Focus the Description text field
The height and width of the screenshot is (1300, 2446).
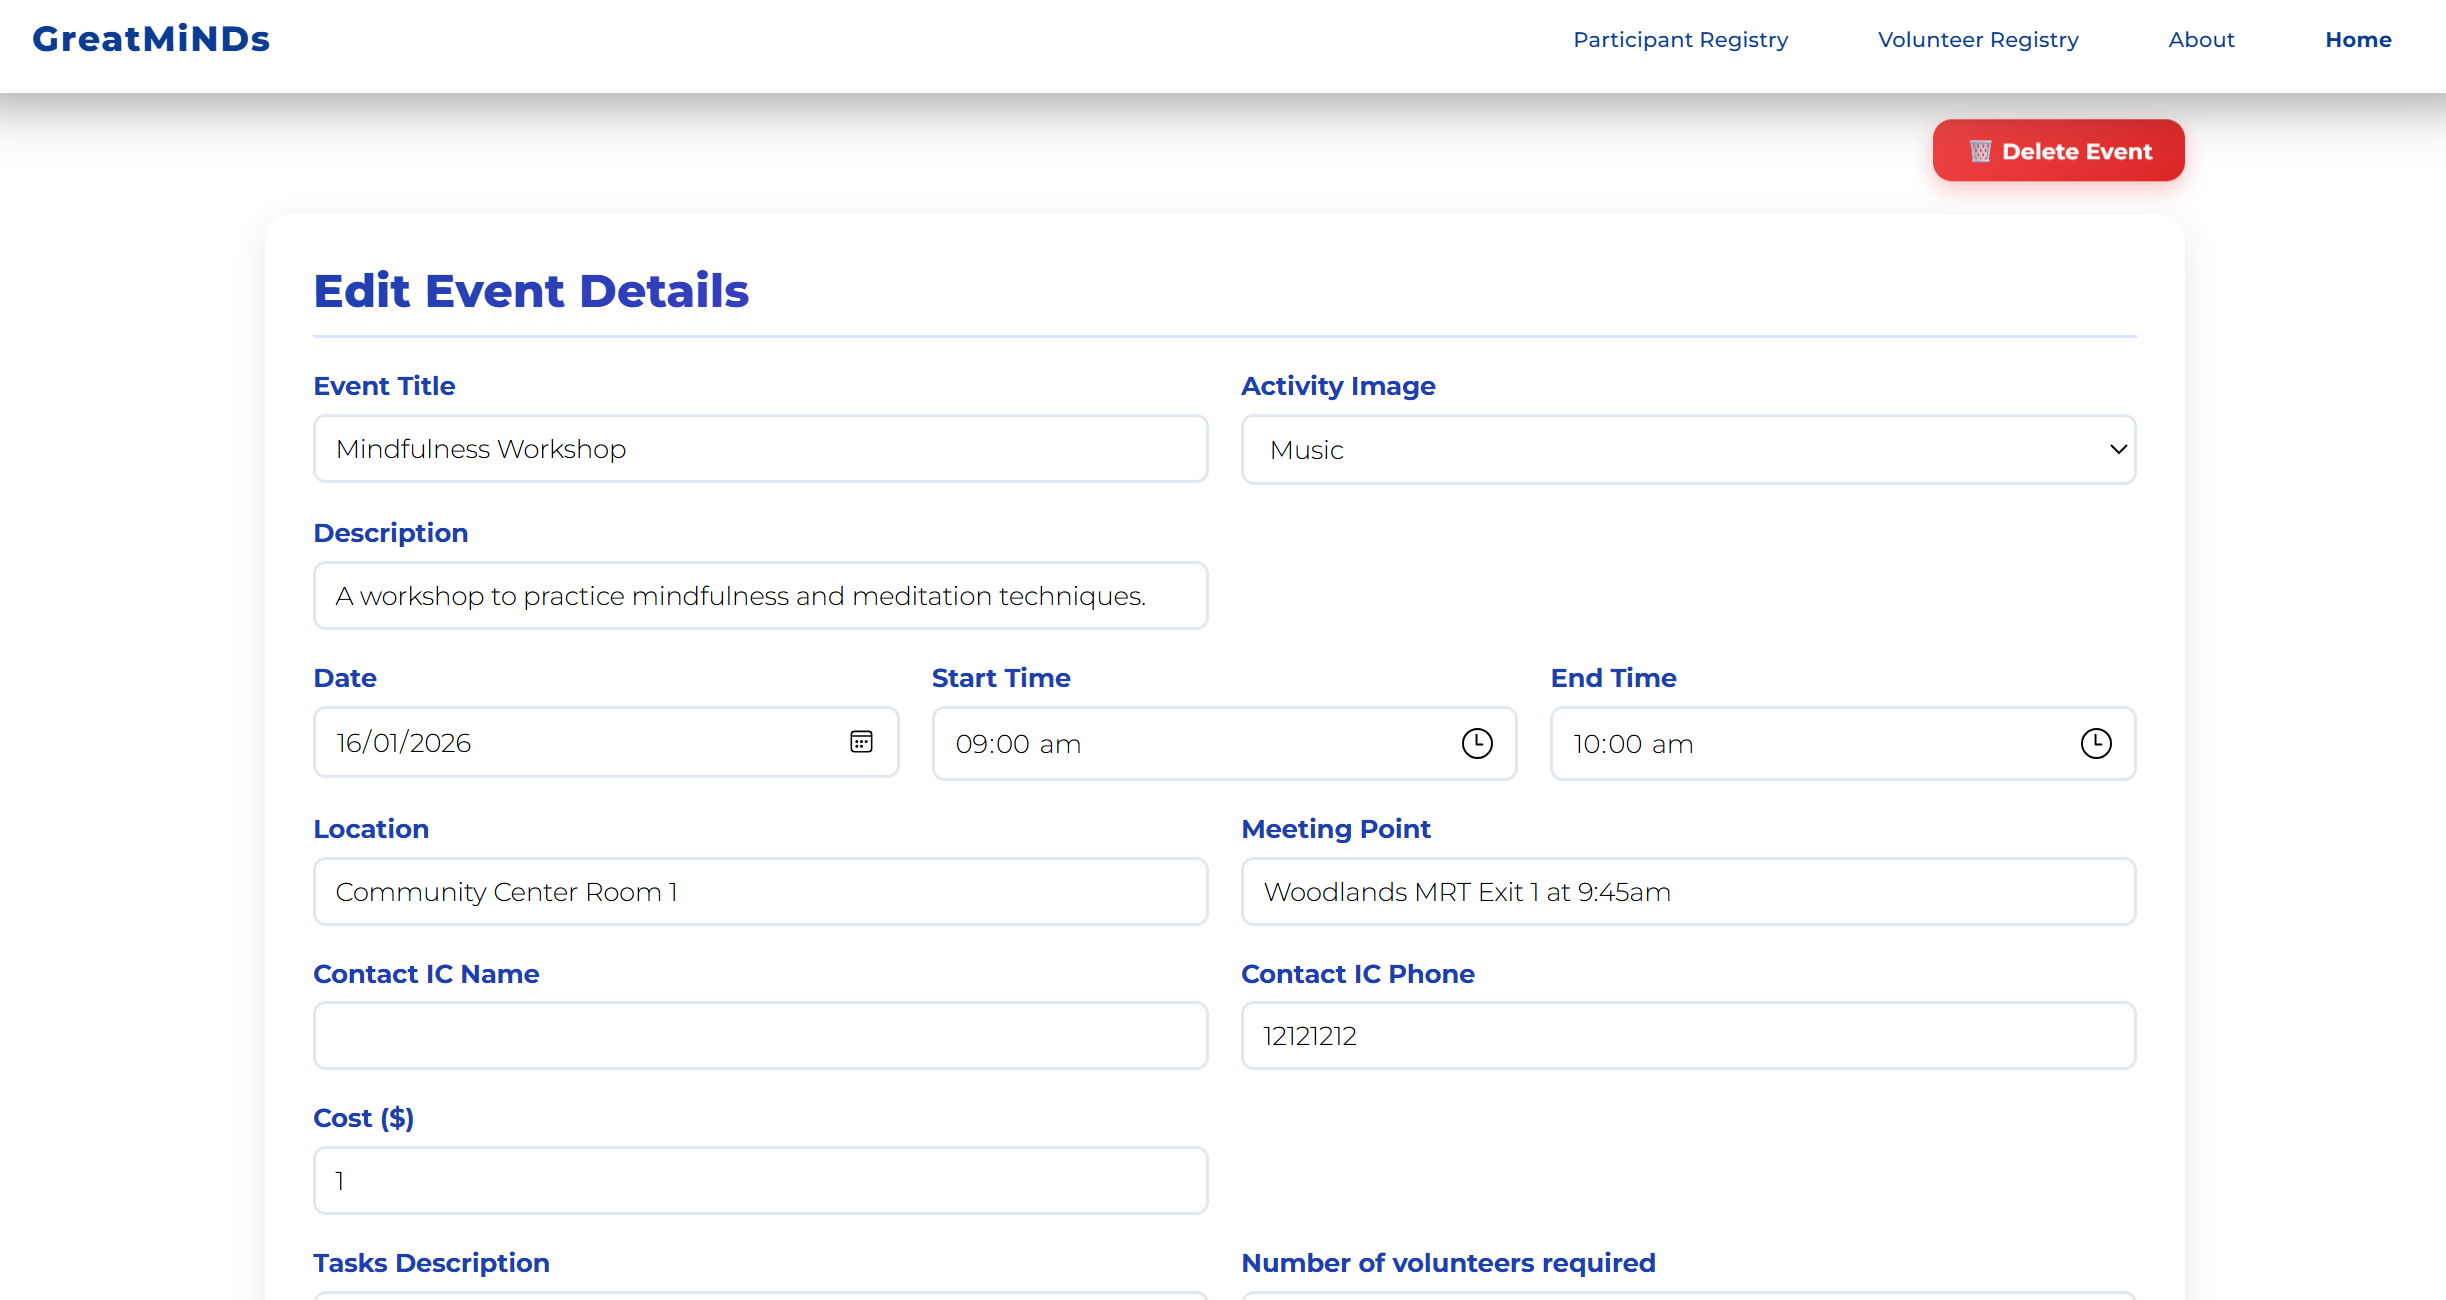[760, 596]
